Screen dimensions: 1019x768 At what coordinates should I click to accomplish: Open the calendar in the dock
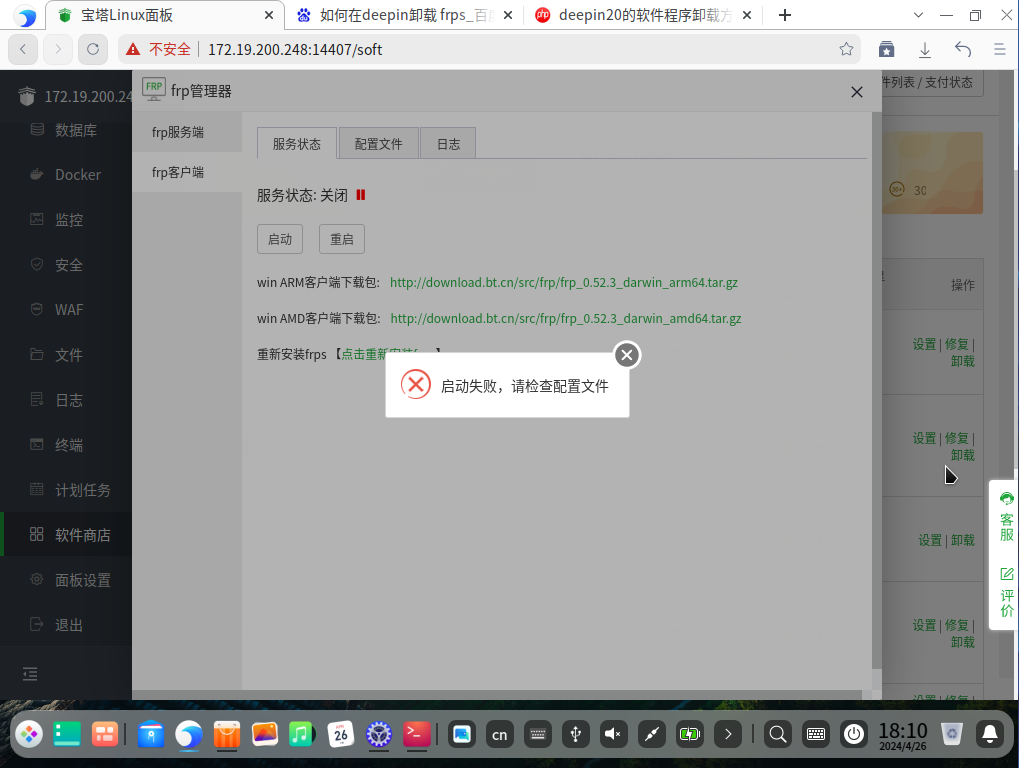pyautogui.click(x=341, y=734)
